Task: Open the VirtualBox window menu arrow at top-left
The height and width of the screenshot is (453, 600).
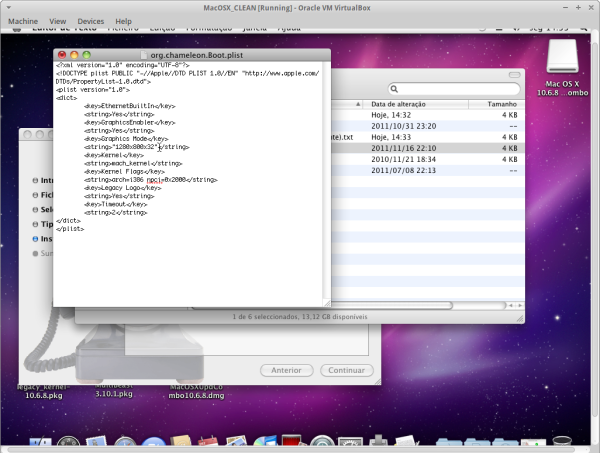Action: (8, 8)
